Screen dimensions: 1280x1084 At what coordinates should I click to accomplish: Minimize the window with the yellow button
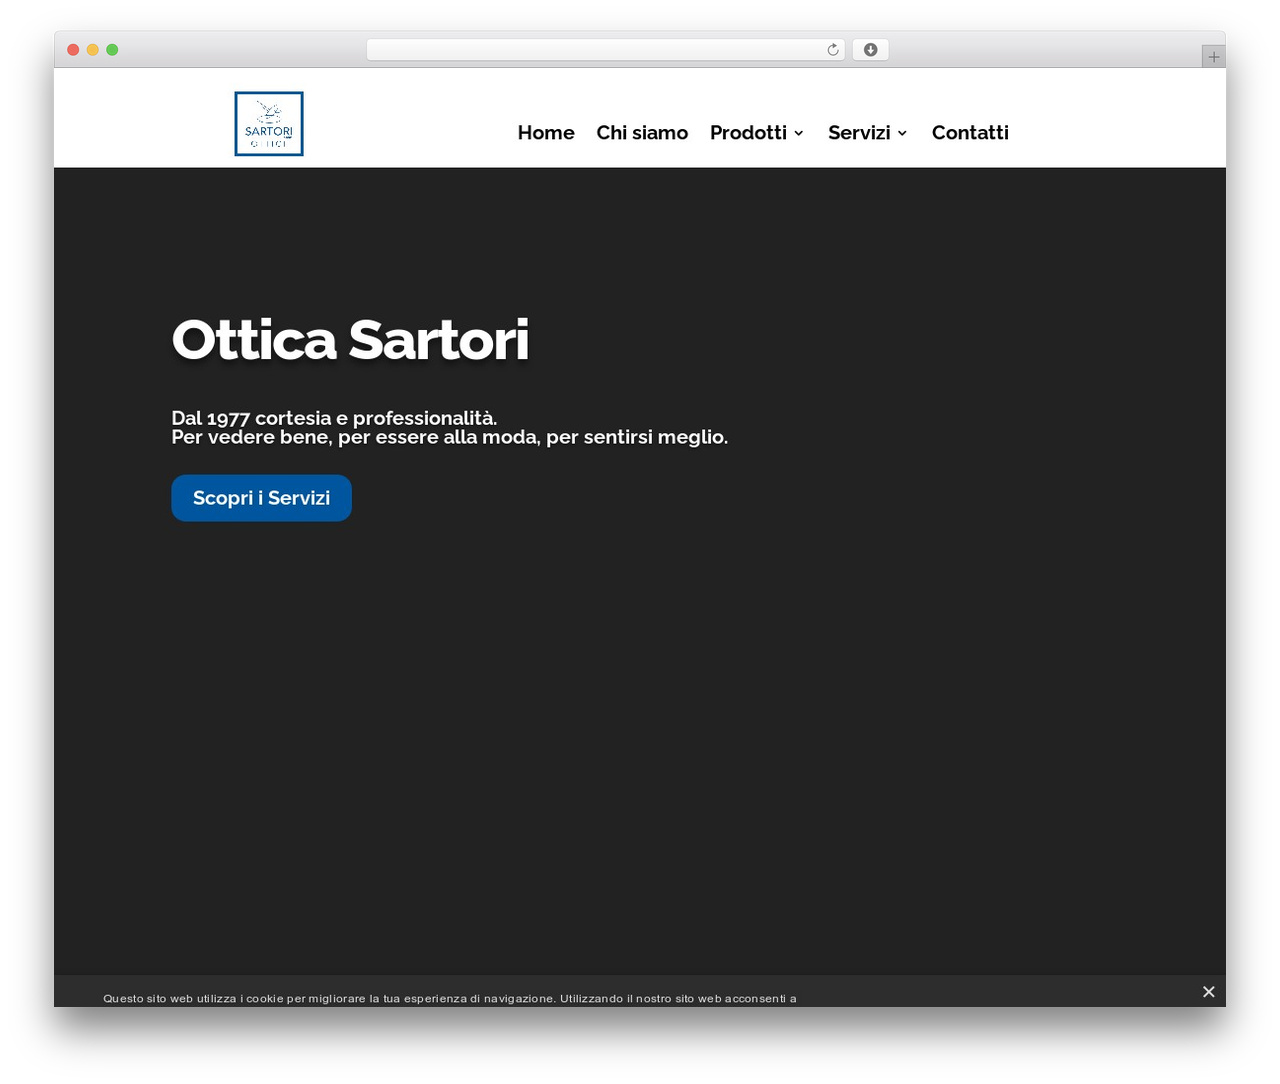click(93, 50)
